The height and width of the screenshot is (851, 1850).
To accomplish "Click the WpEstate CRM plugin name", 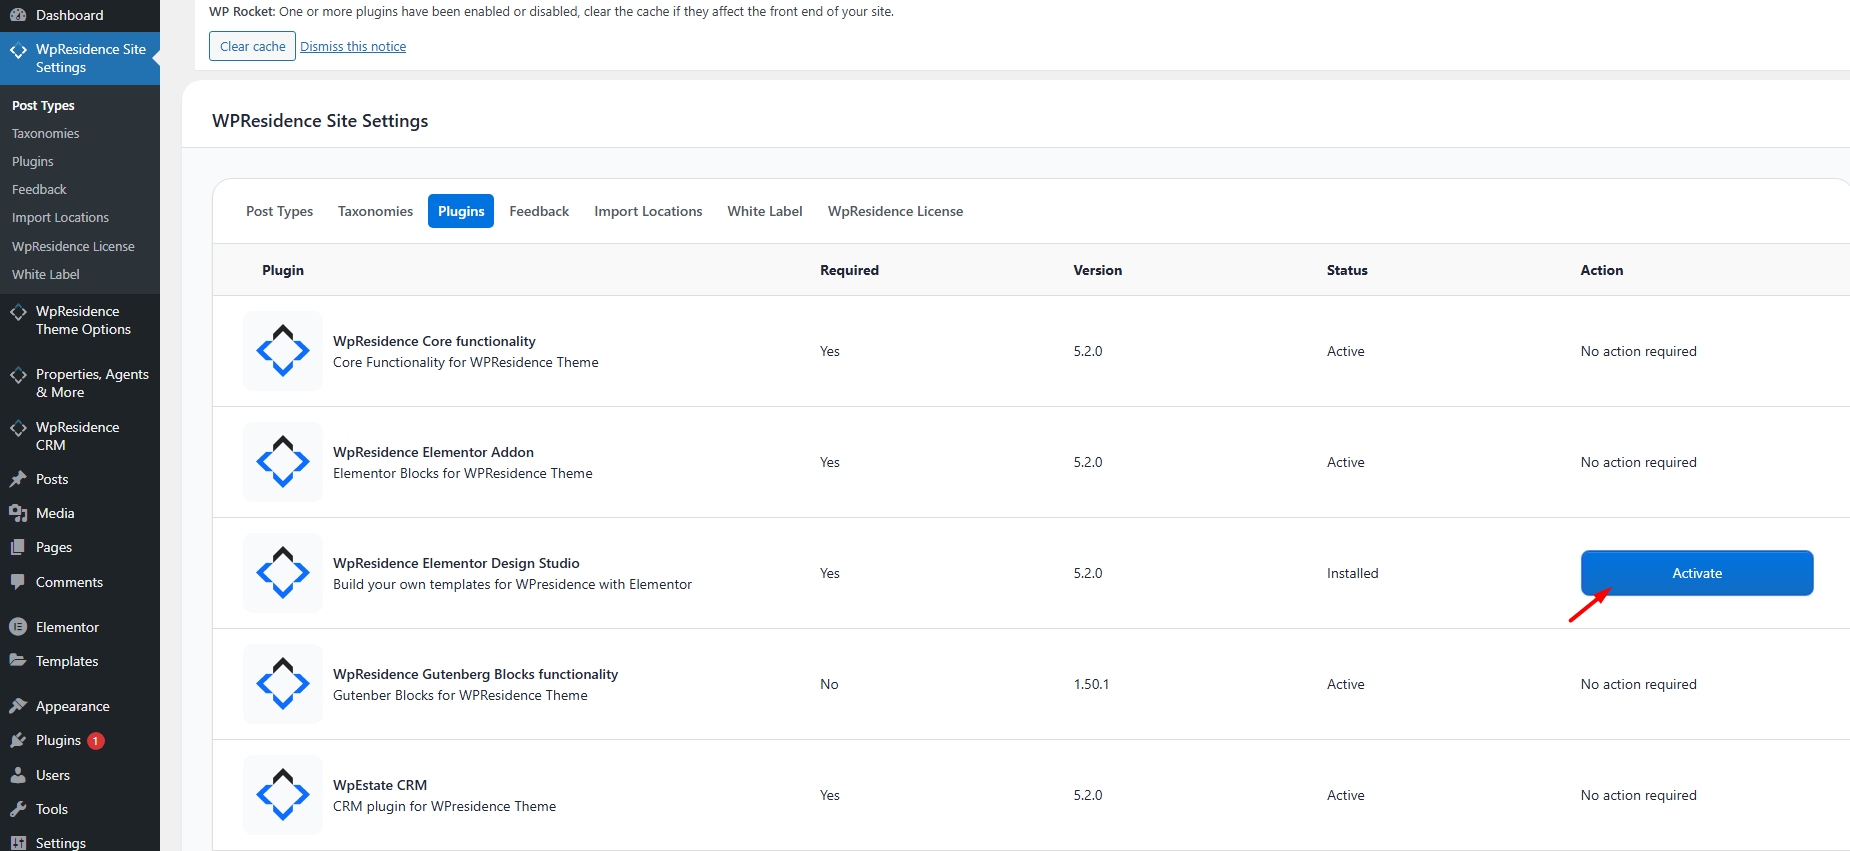I will pos(380,785).
